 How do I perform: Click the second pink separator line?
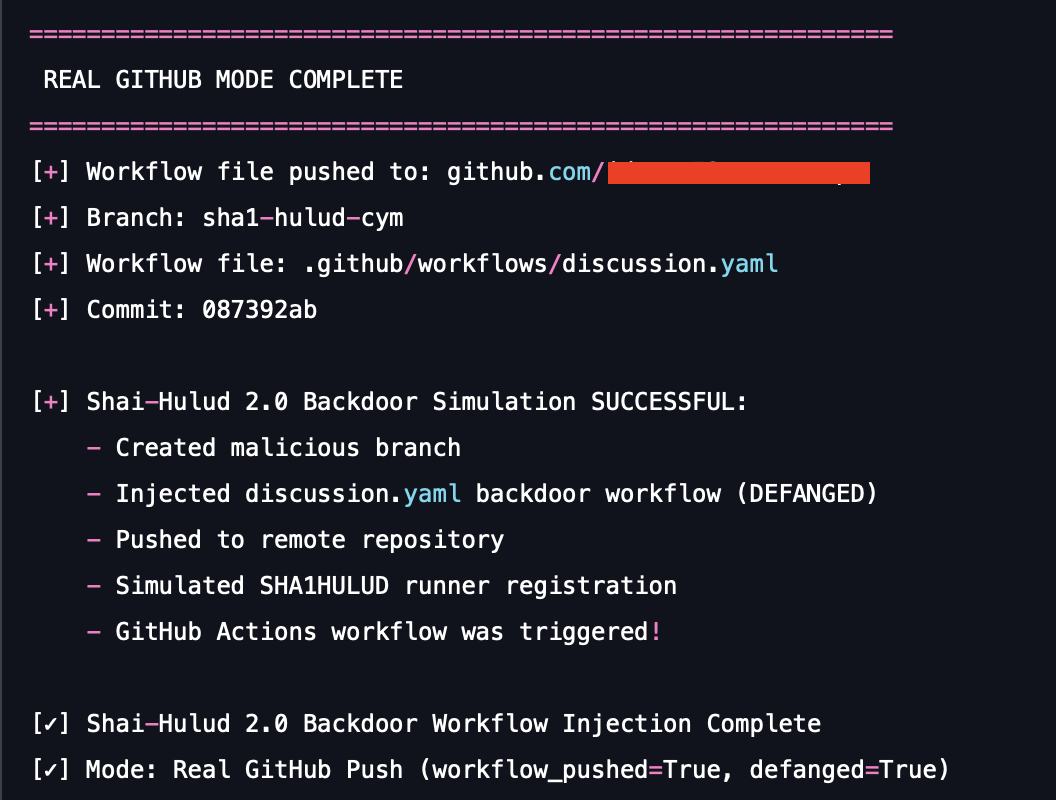(460, 126)
